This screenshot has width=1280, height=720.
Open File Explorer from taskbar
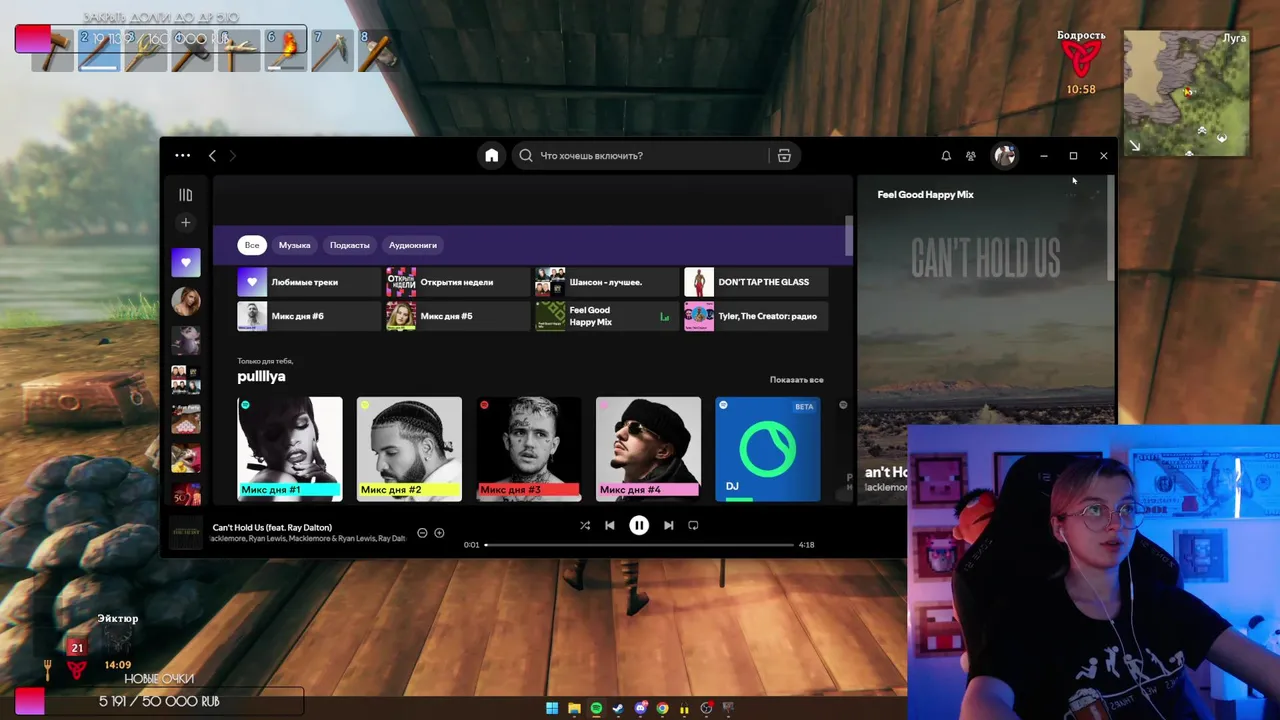[x=574, y=708]
